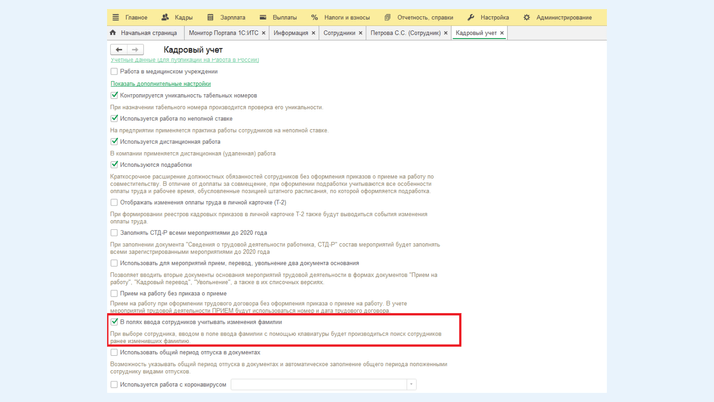Open the Налоги и взносы section

tap(347, 17)
